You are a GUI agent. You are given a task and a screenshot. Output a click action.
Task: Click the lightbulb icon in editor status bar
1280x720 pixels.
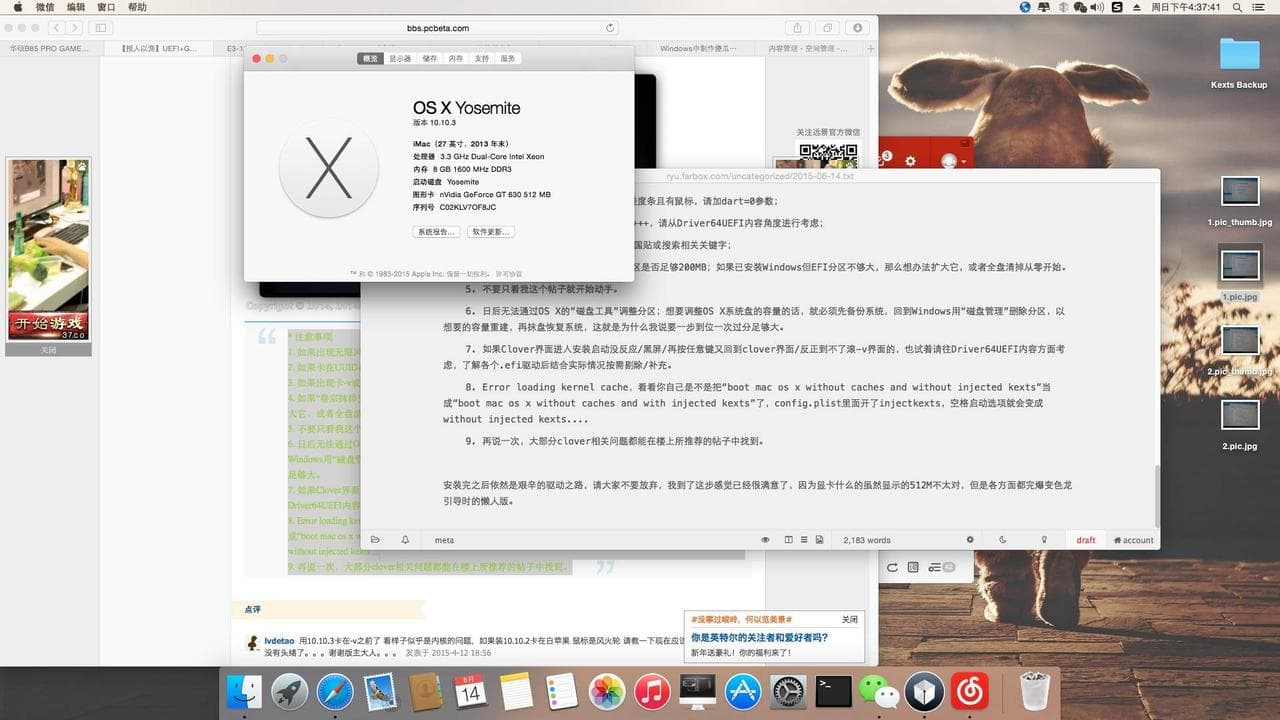(x=1044, y=540)
